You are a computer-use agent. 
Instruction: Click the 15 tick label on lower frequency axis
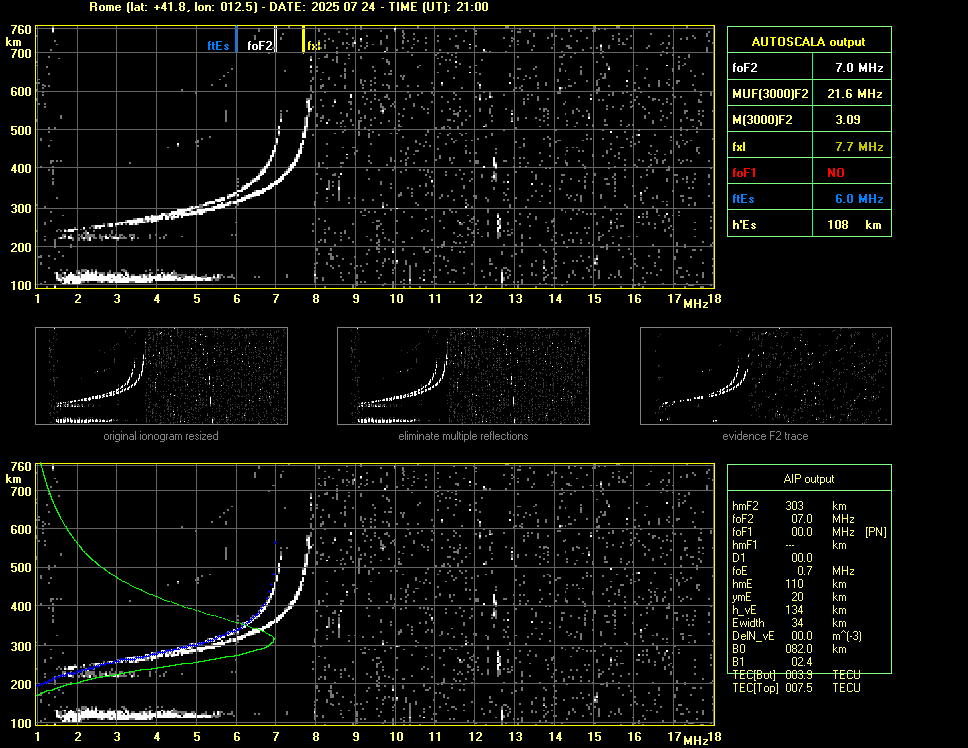595,736
